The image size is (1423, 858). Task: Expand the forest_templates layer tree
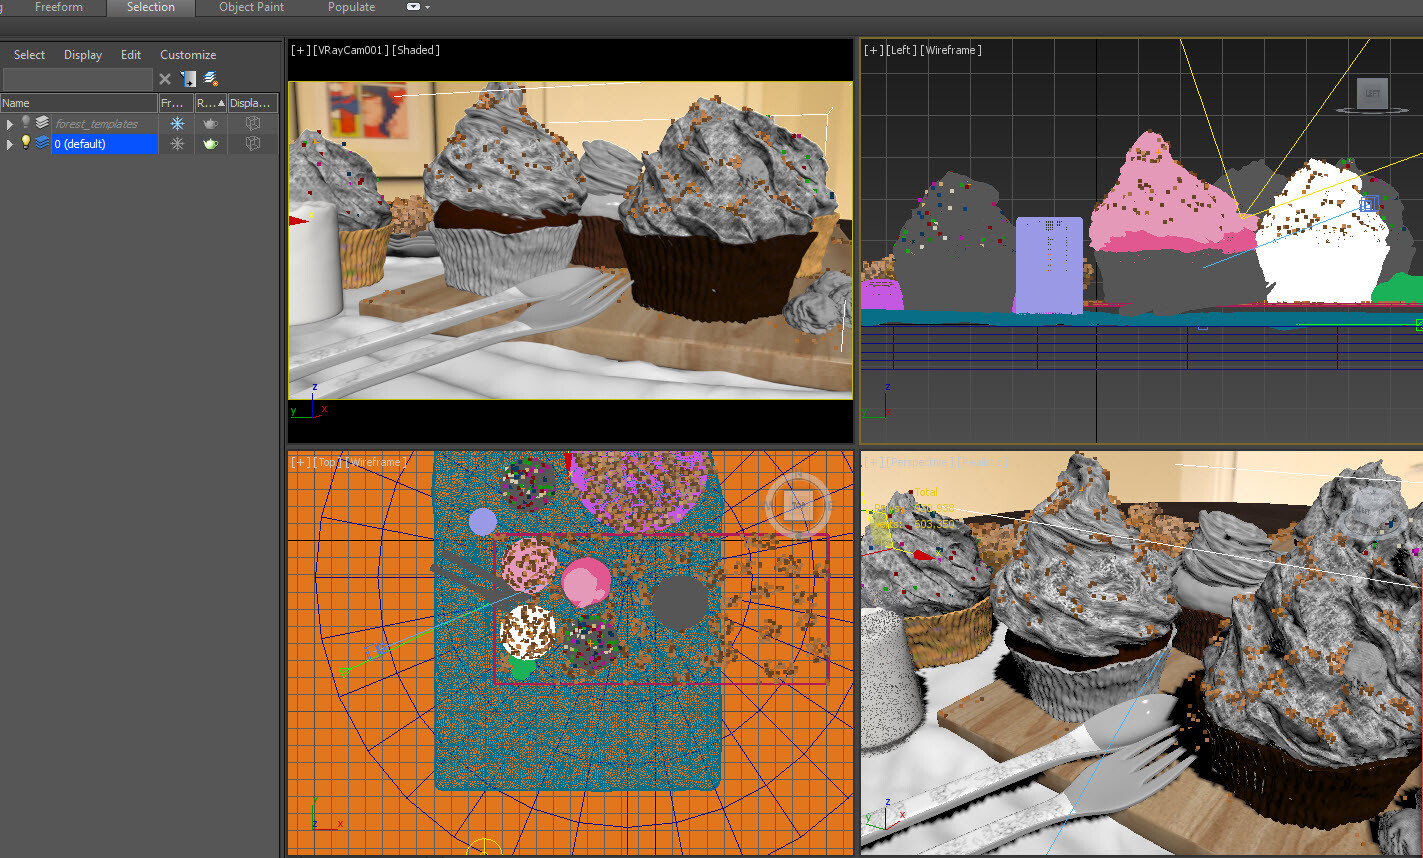click(x=10, y=124)
